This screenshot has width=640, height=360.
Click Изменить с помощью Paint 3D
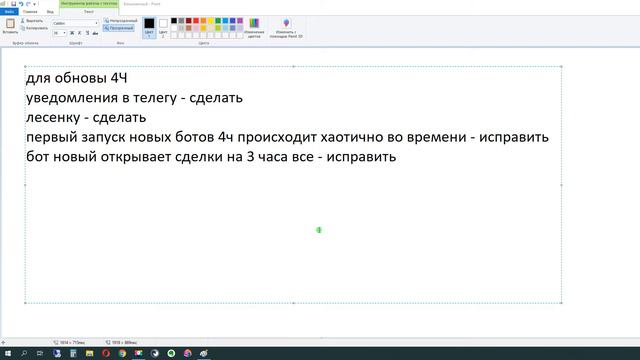click(286, 28)
